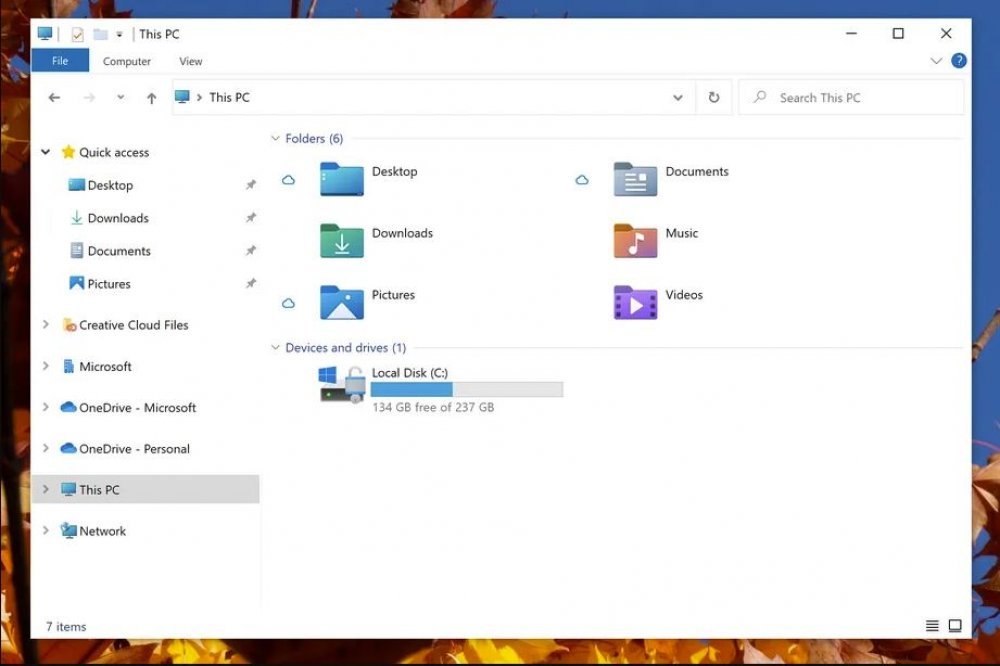Open the help question mark icon

(958, 61)
